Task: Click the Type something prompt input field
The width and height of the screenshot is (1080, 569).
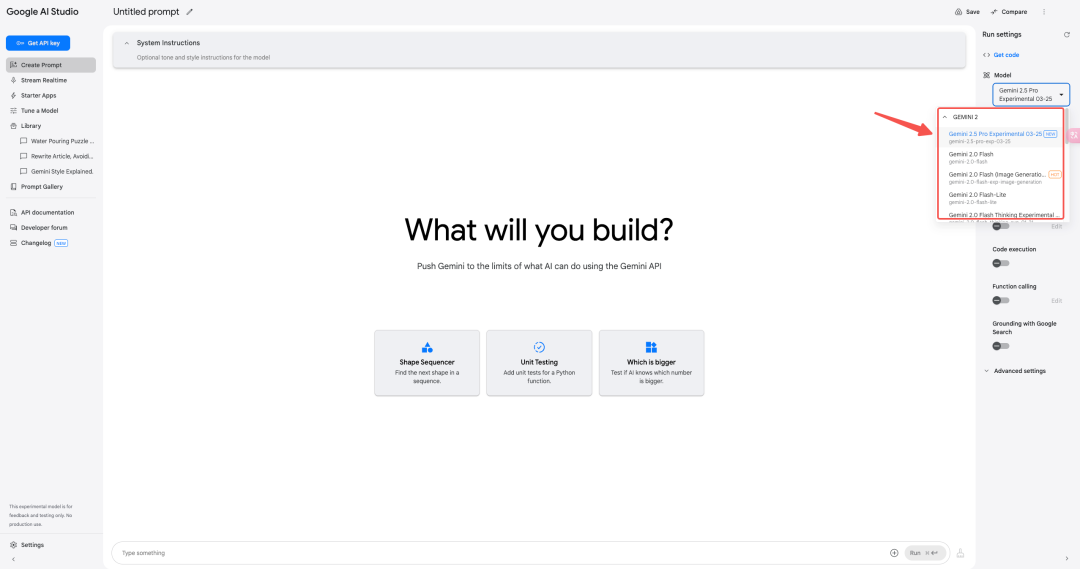Action: pyautogui.click(x=501, y=552)
